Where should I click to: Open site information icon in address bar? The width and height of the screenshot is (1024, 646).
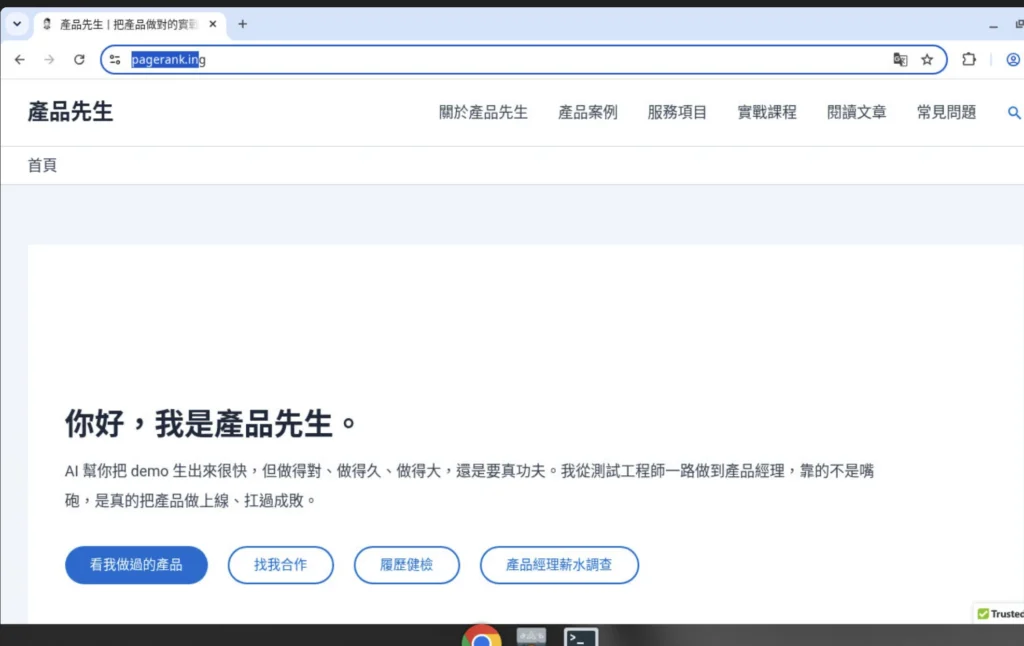point(115,59)
